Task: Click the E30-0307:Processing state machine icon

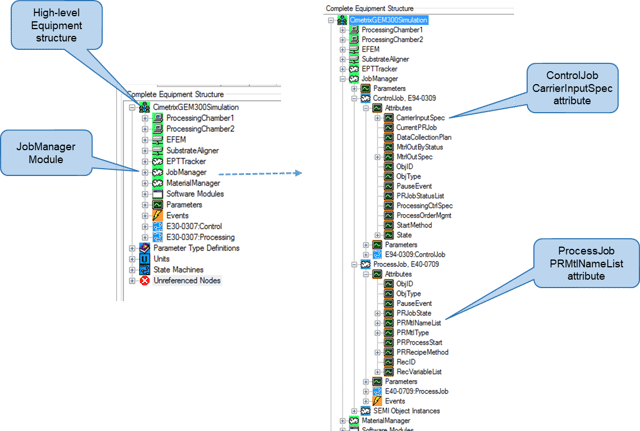Action: point(158,237)
